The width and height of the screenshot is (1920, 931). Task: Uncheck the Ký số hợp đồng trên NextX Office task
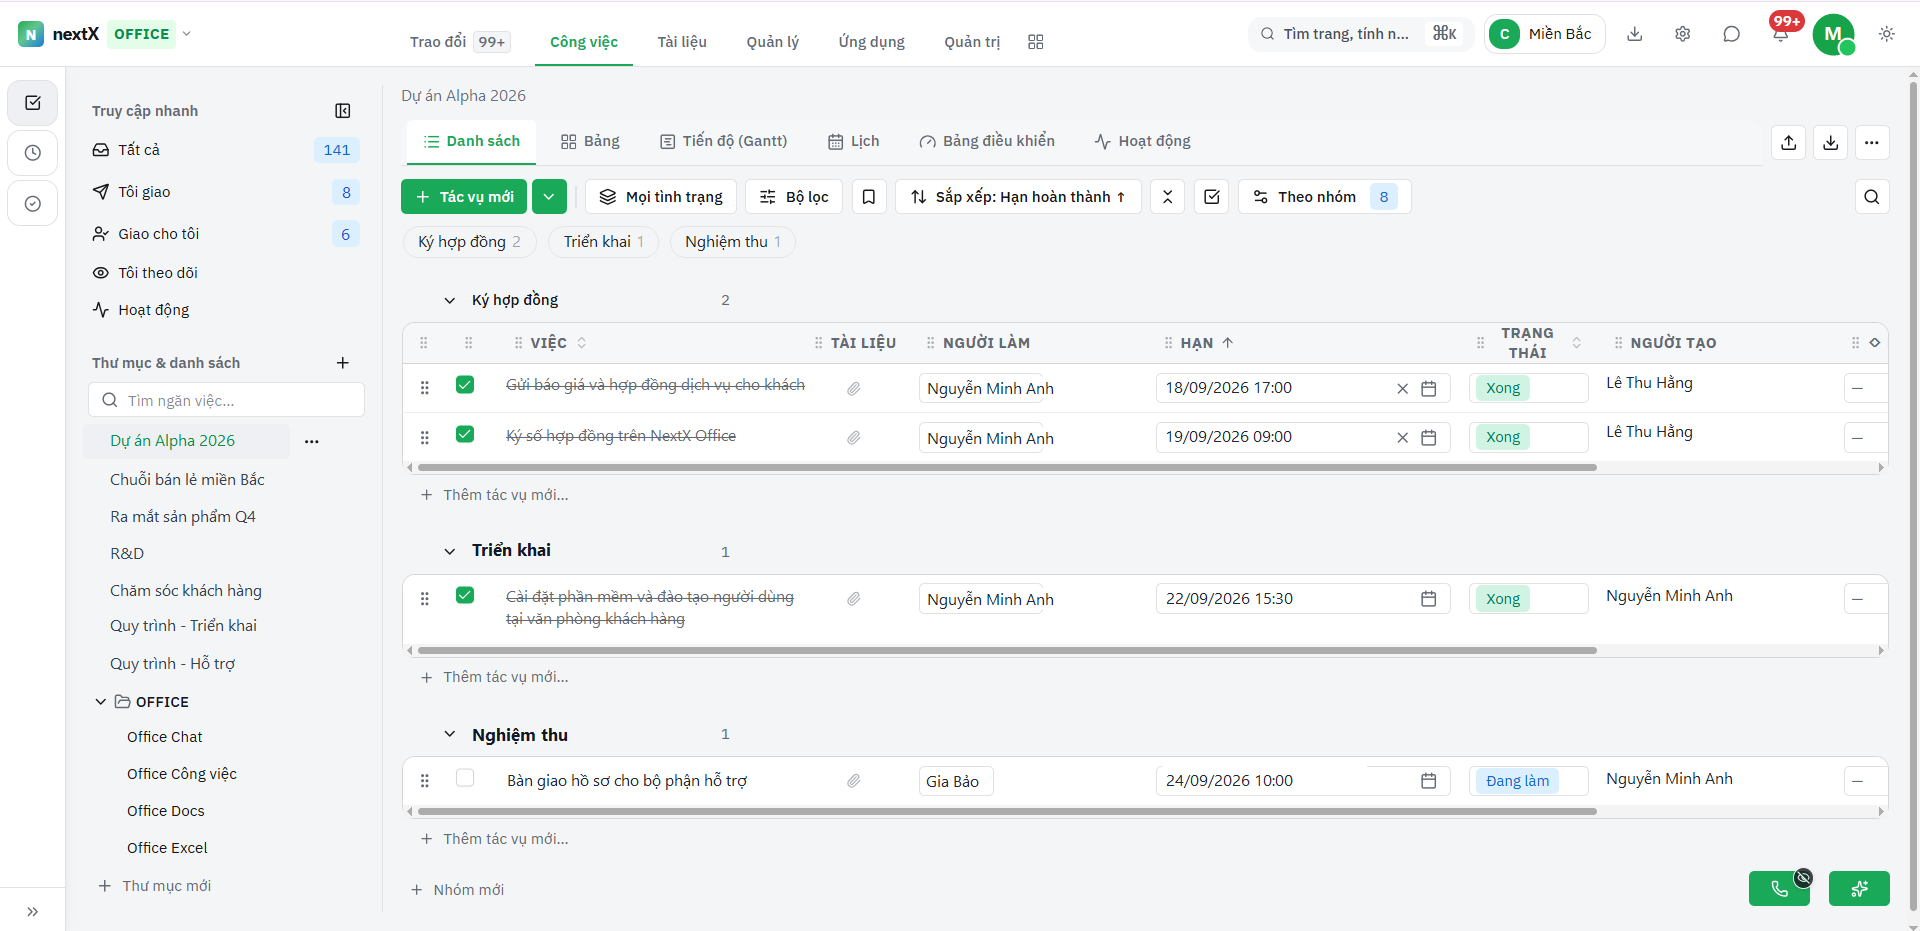[465, 435]
